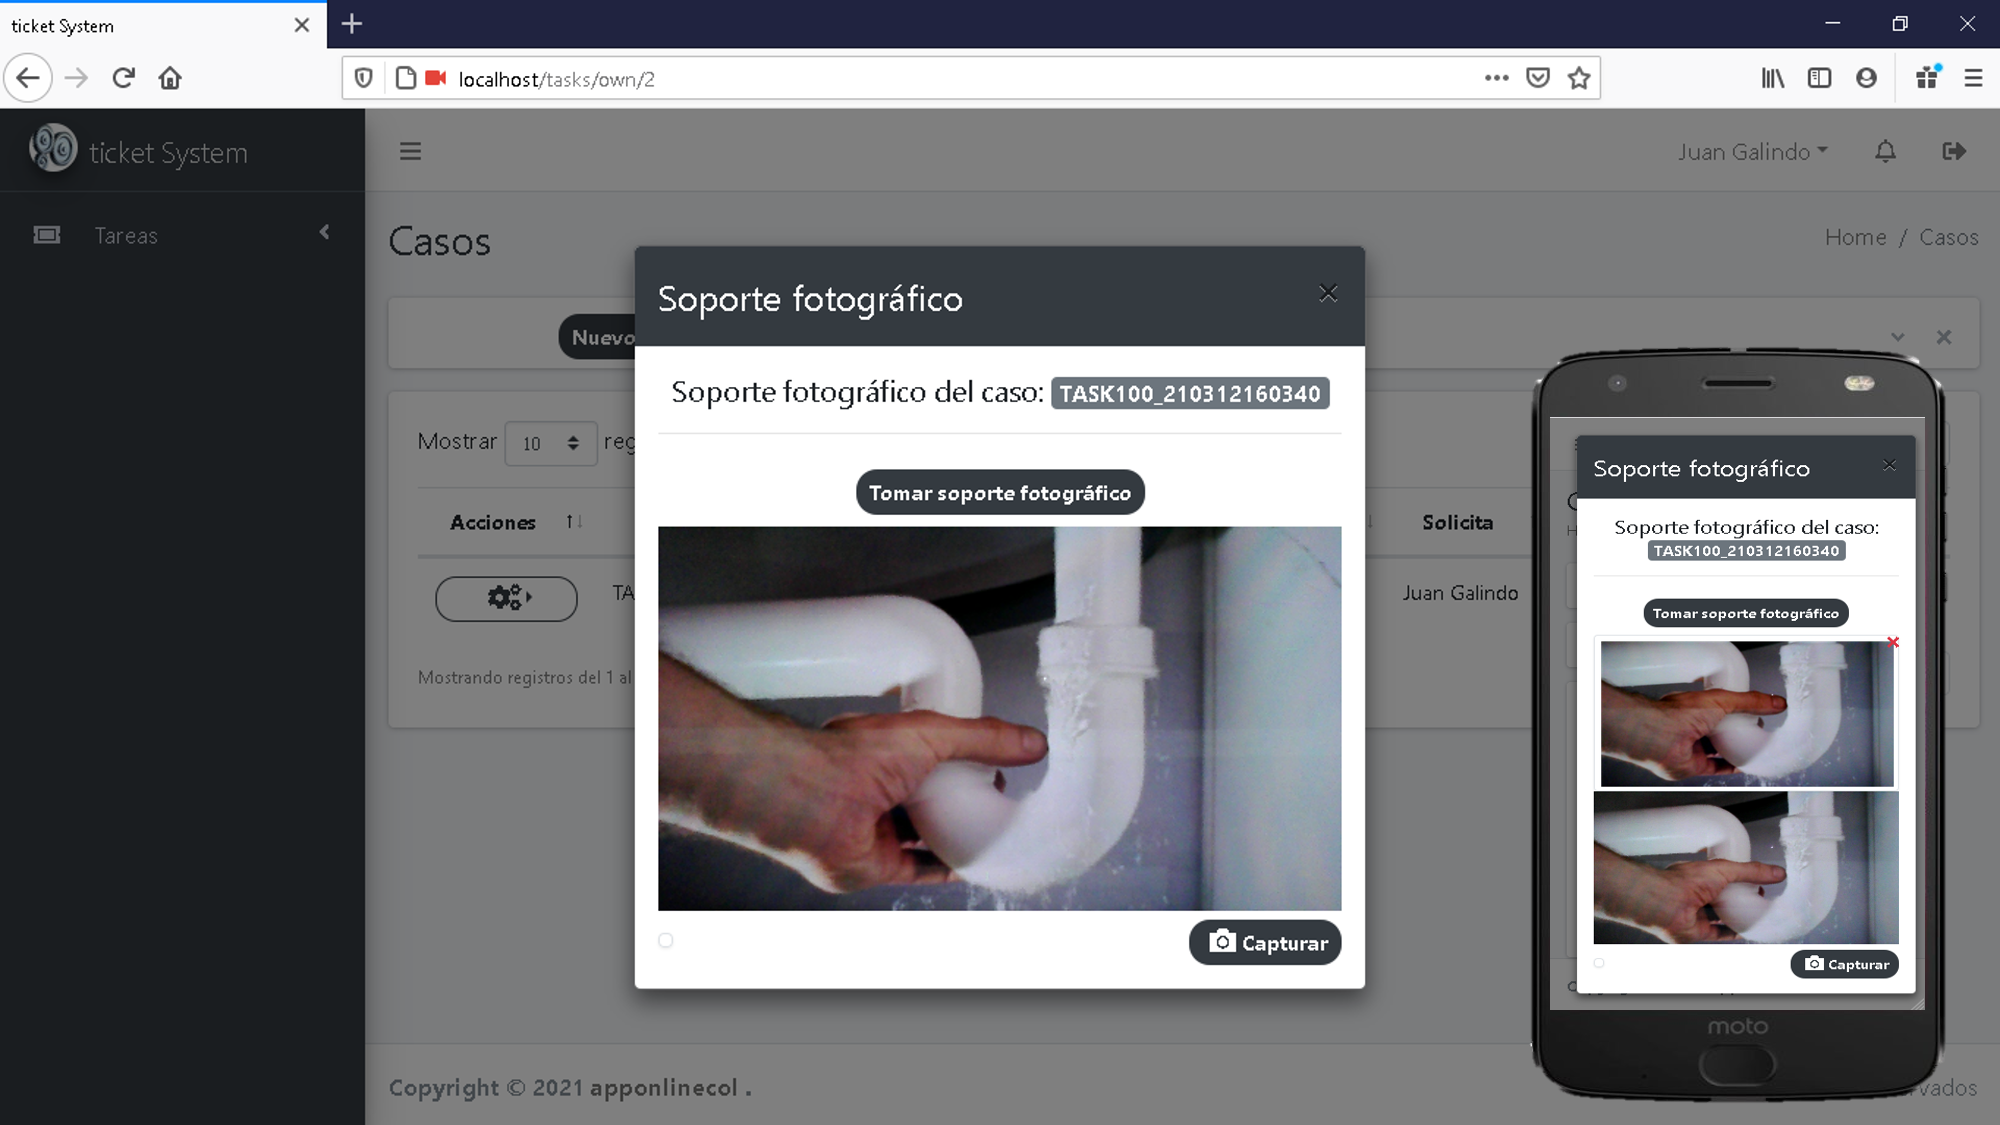Go back using the browser back arrow
Viewport: 2000px width, 1125px height.
tap(28, 78)
